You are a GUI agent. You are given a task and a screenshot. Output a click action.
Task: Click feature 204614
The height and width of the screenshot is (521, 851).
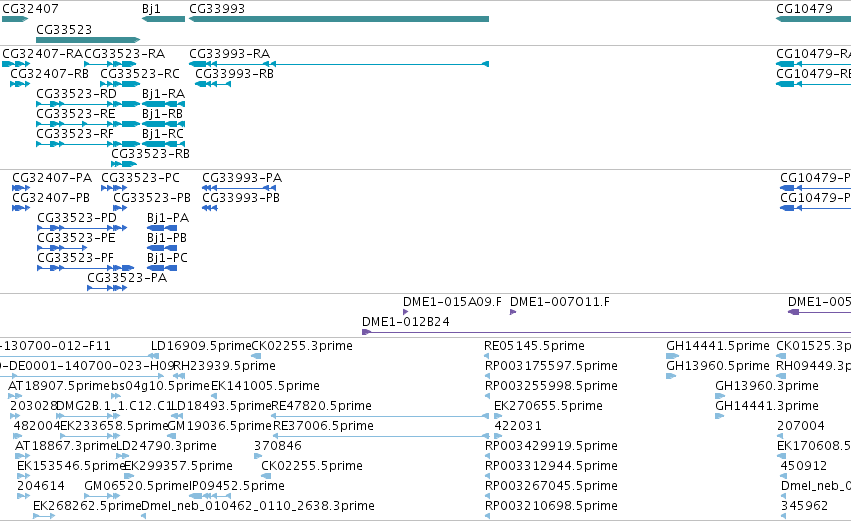click(x=41, y=486)
